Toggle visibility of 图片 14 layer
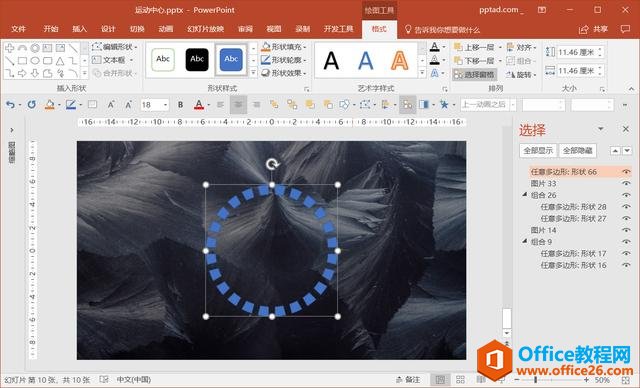Viewport: 640px width, 388px height. 626,230
